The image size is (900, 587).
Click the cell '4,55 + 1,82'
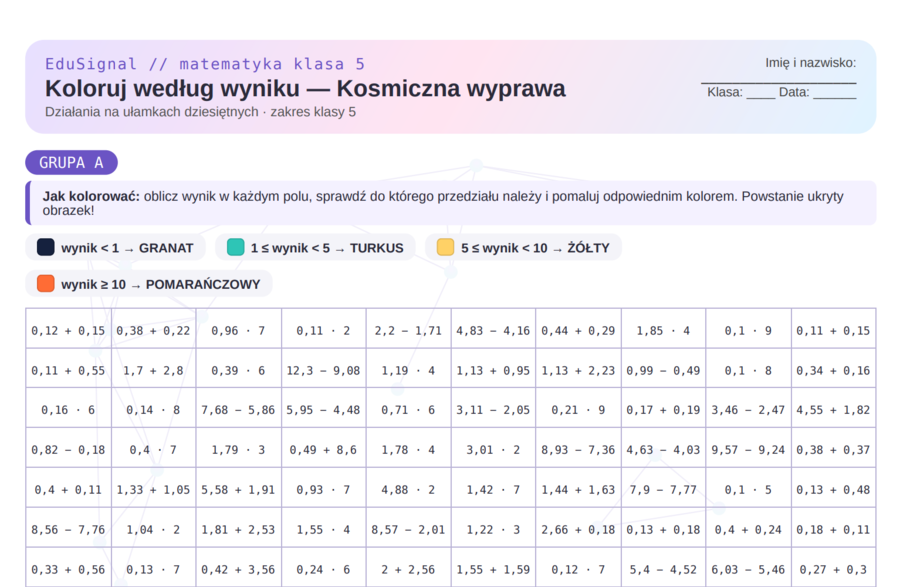[x=833, y=407]
